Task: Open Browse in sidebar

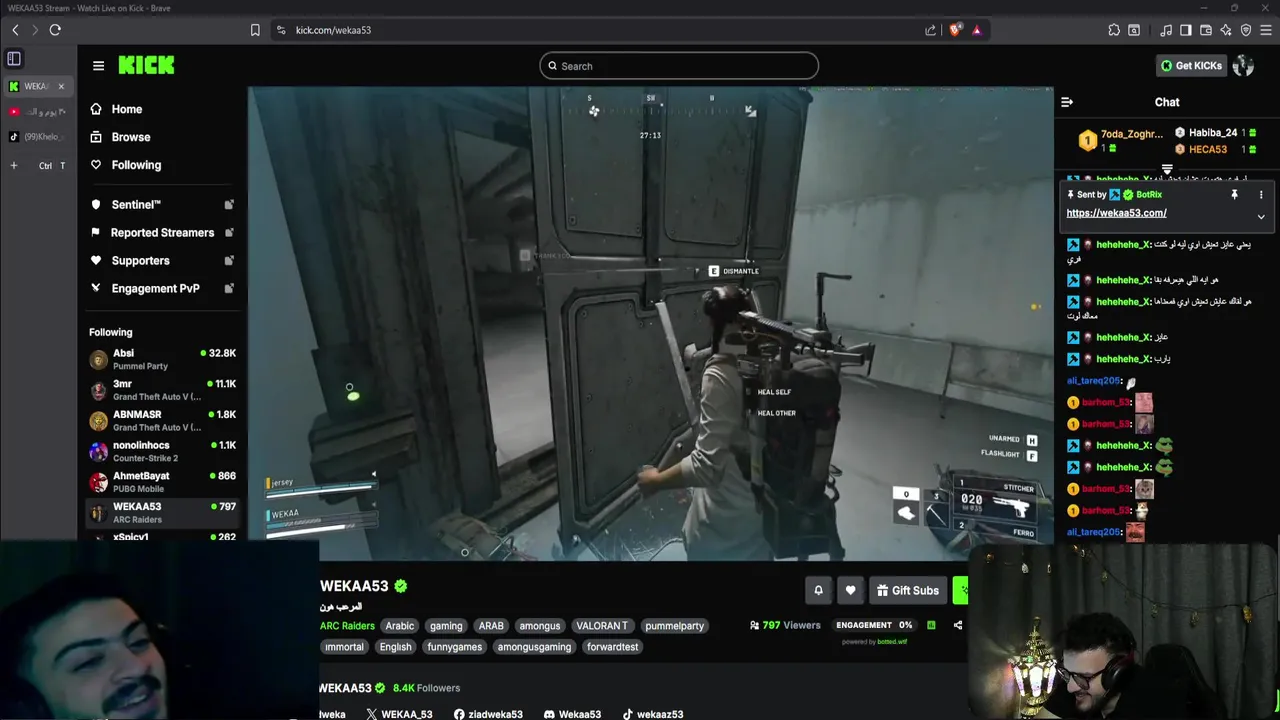Action: tap(131, 137)
